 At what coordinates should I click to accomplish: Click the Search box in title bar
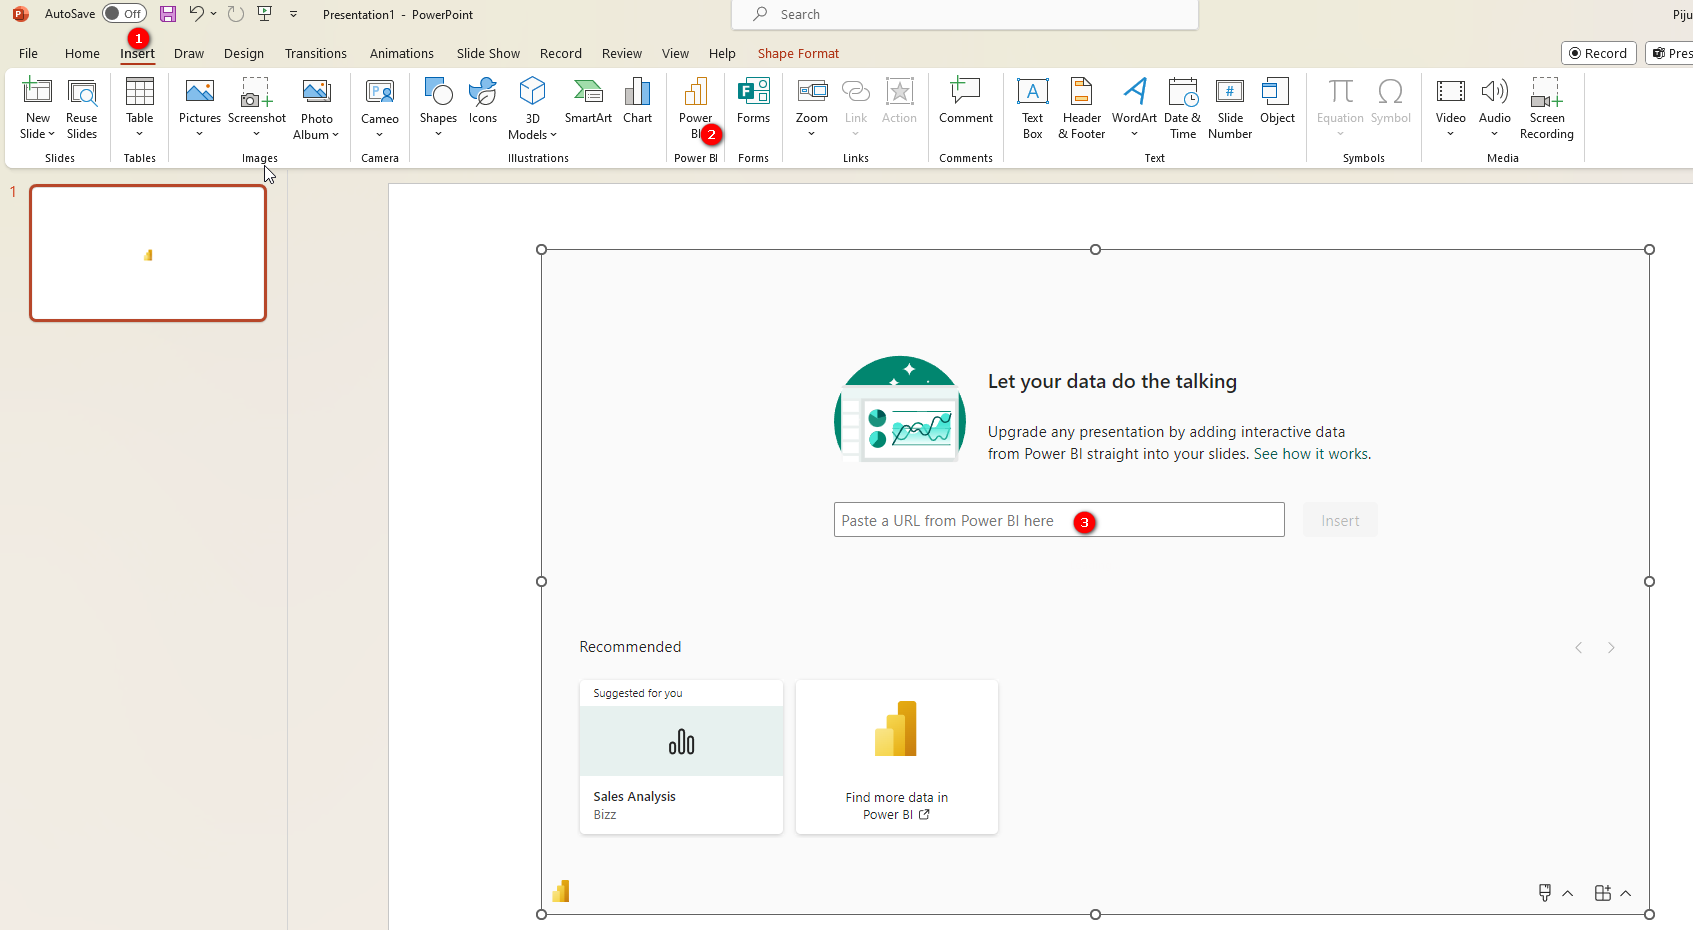click(965, 14)
